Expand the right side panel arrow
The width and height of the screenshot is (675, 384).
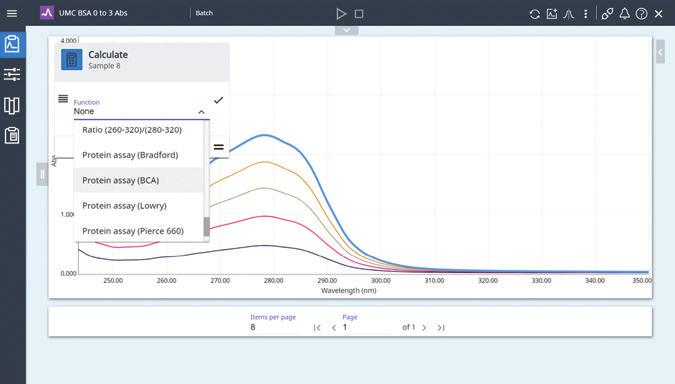(660, 52)
